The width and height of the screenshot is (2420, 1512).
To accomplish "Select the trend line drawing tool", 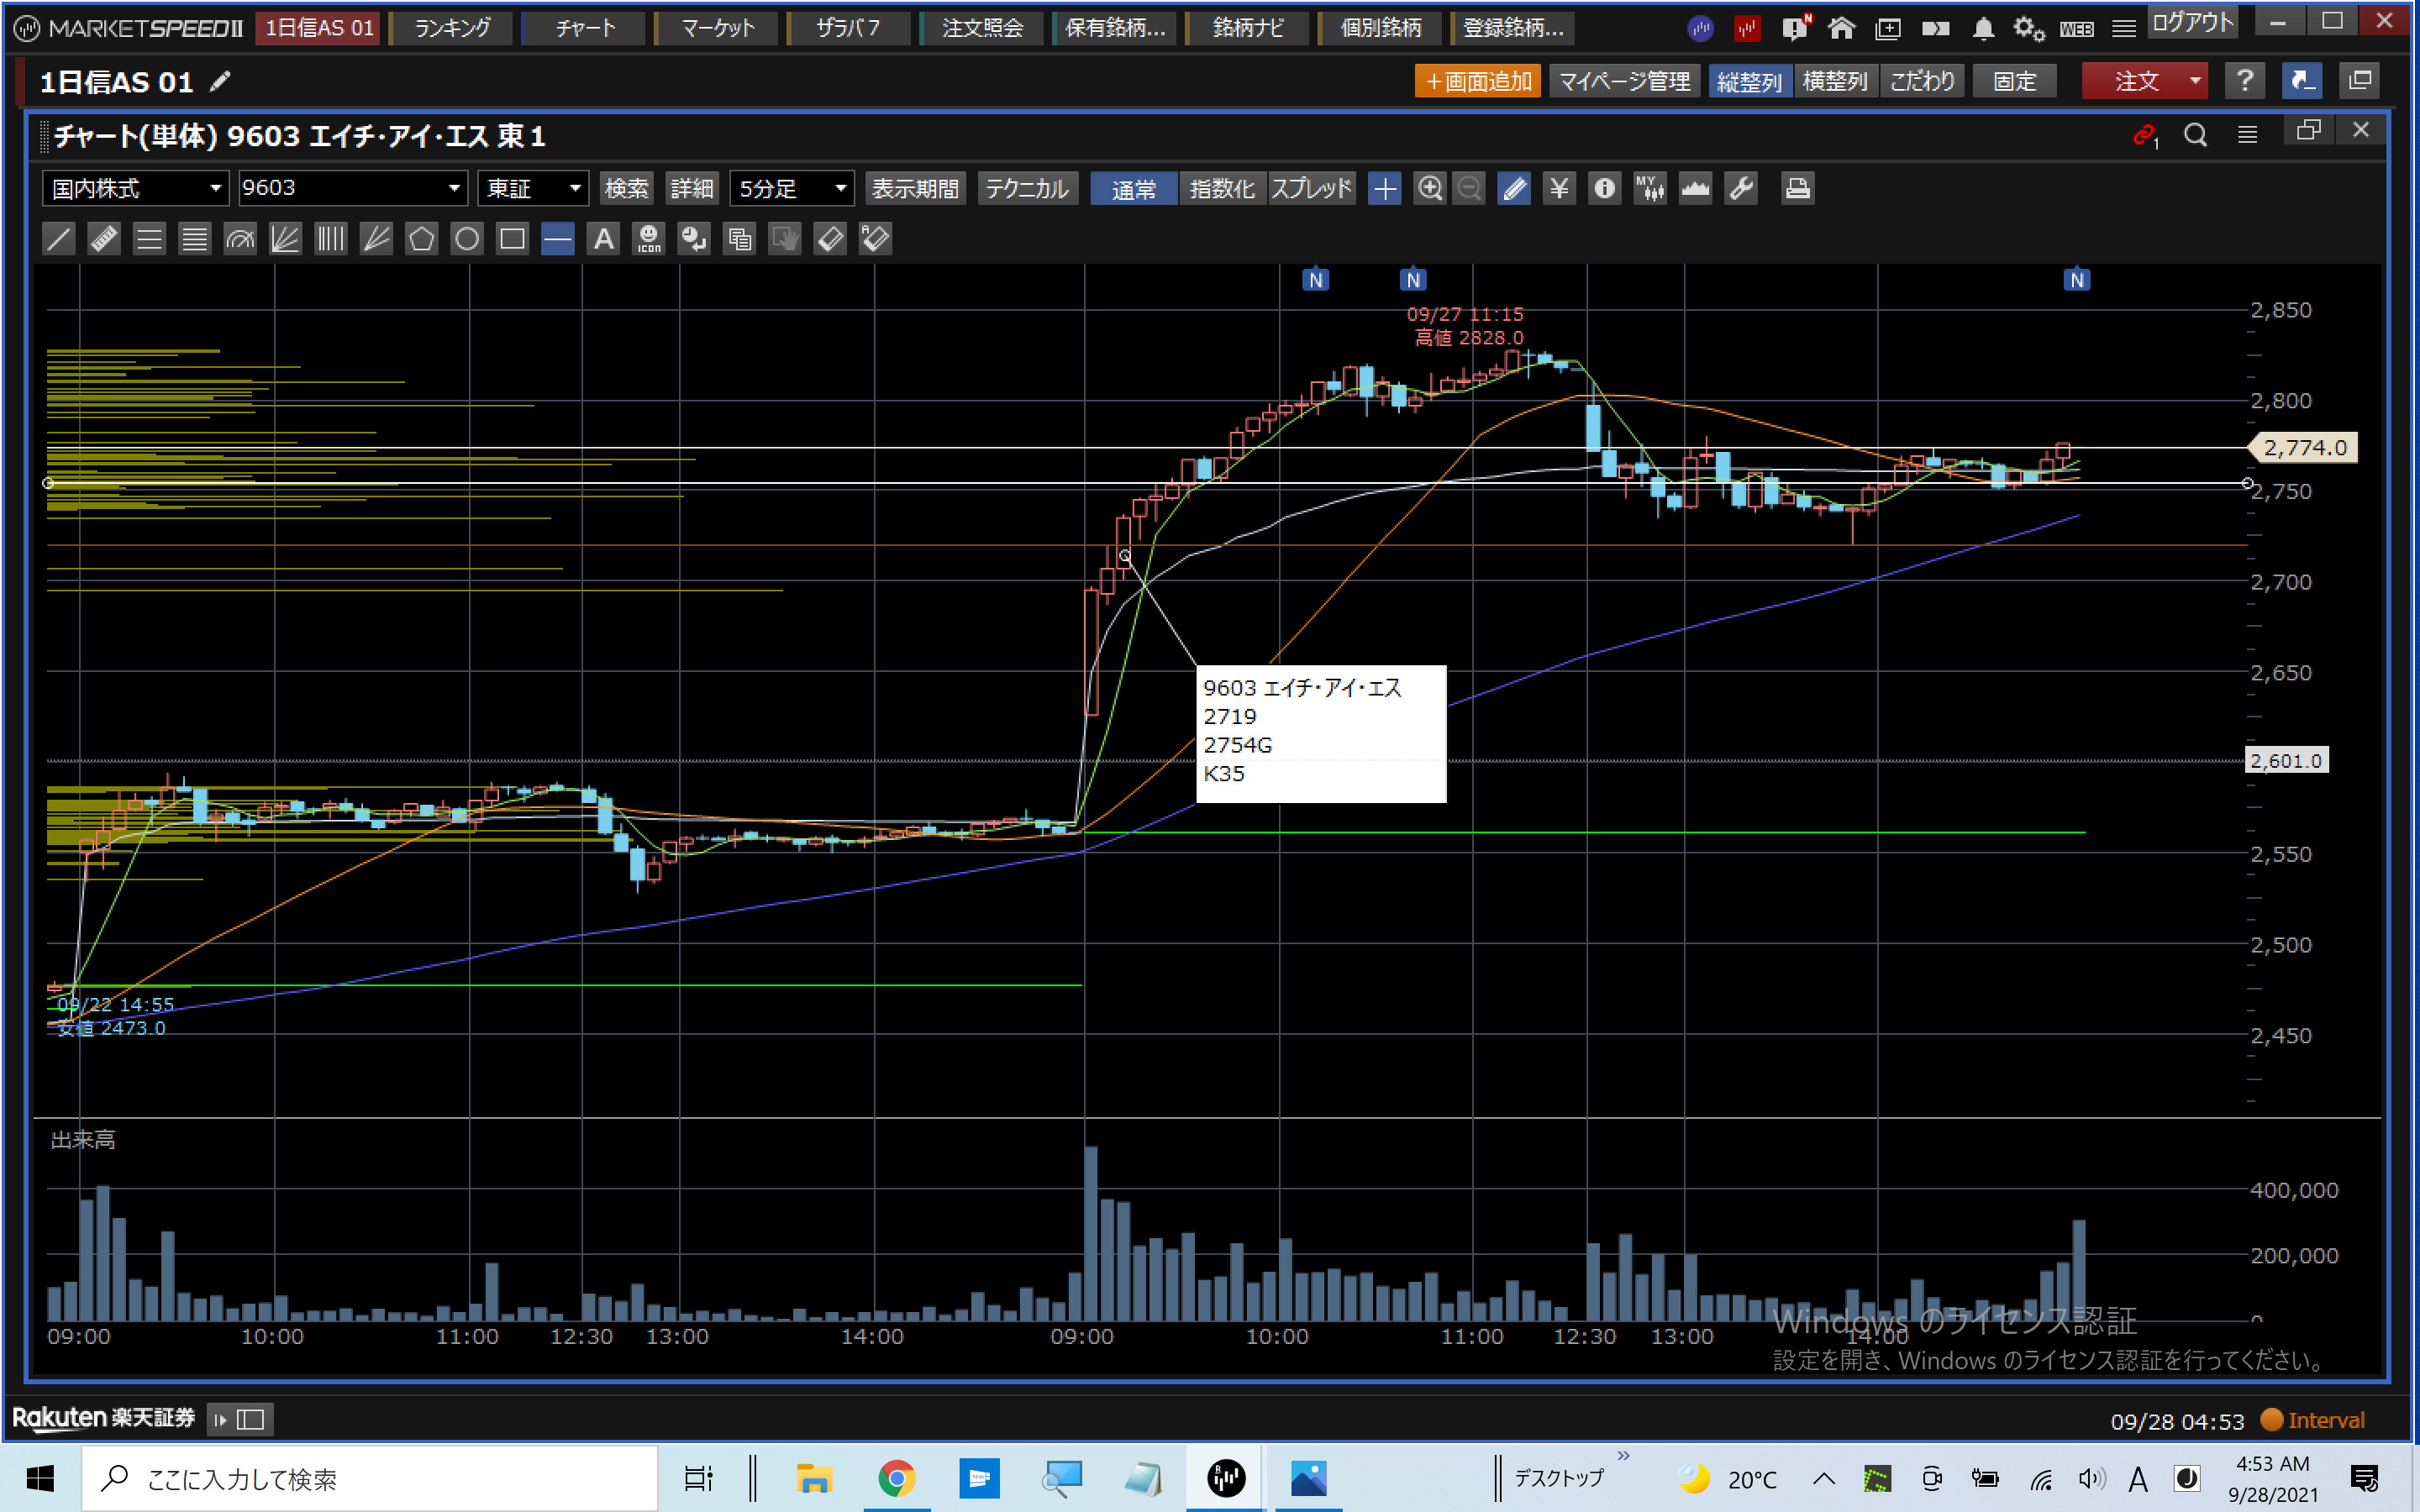I will (x=59, y=239).
